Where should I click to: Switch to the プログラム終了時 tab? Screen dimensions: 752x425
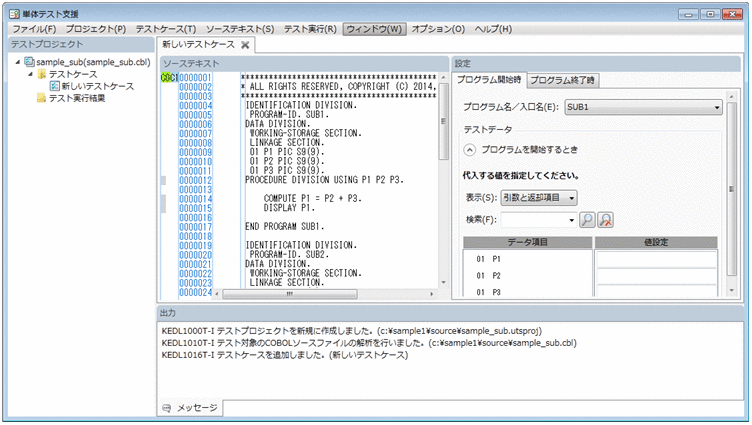click(x=562, y=81)
